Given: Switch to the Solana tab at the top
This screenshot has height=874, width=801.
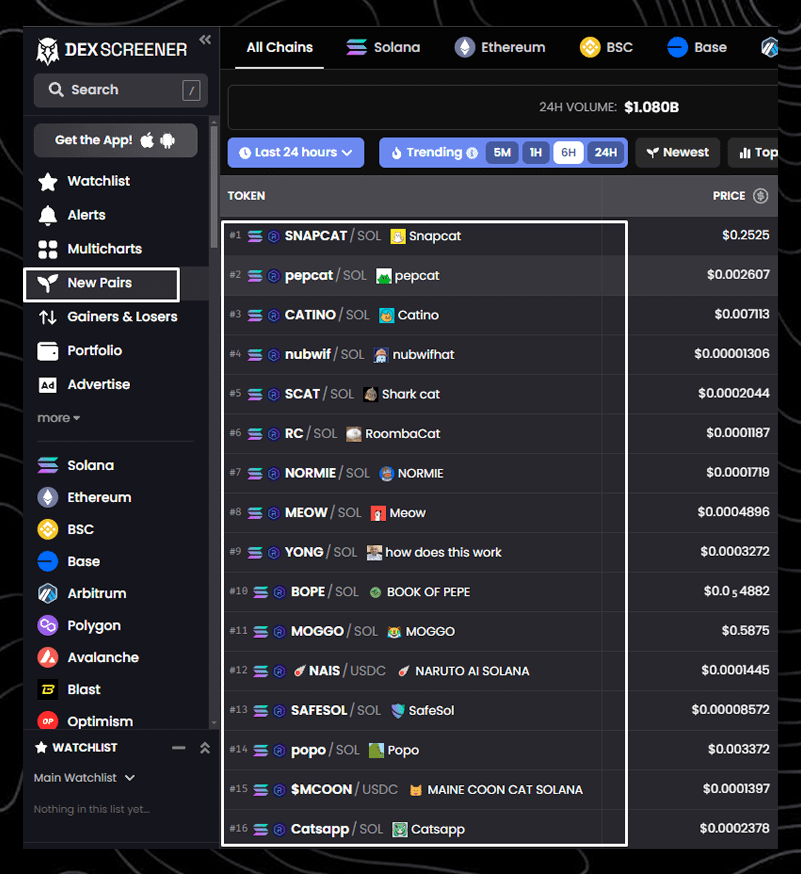Looking at the screenshot, I should coord(383,47).
